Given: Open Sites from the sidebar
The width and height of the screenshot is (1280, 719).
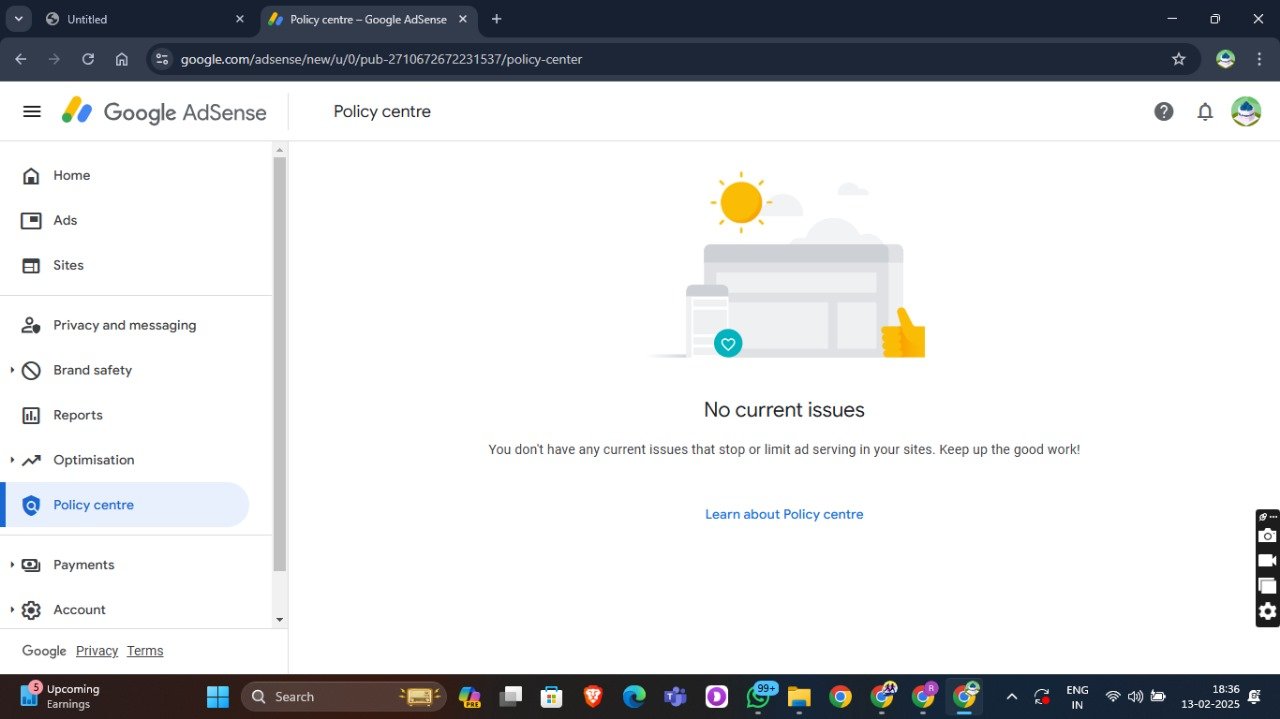Looking at the screenshot, I should pyautogui.click(x=68, y=265).
